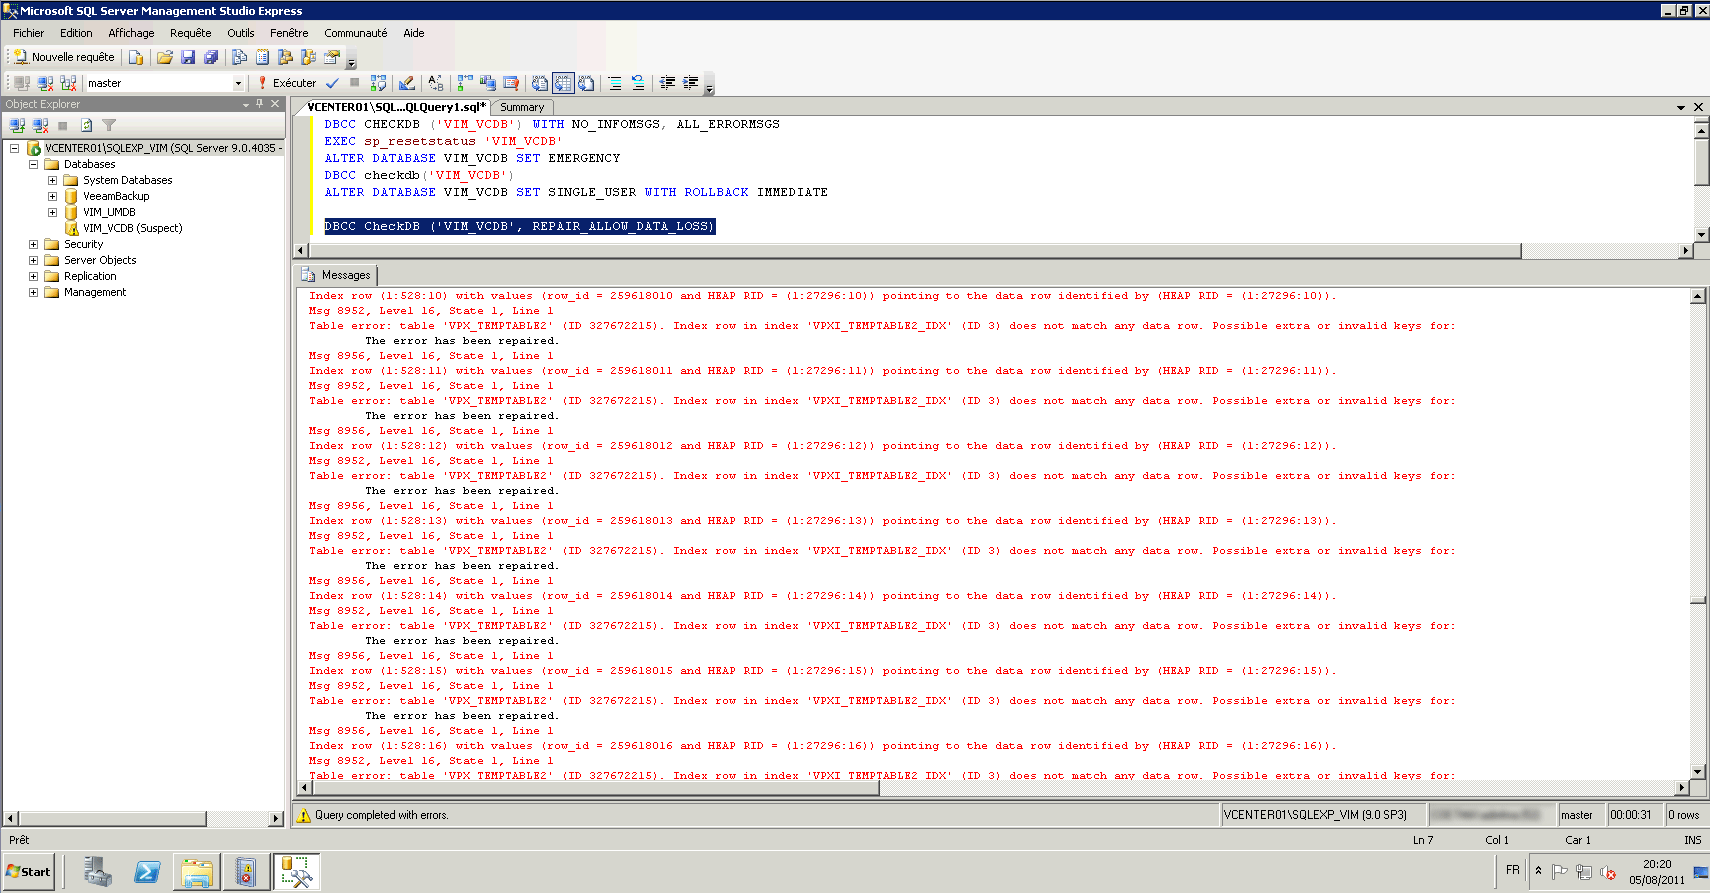Image resolution: width=1710 pixels, height=893 pixels.
Task: Click Exécuter to run the query
Action: coord(287,83)
